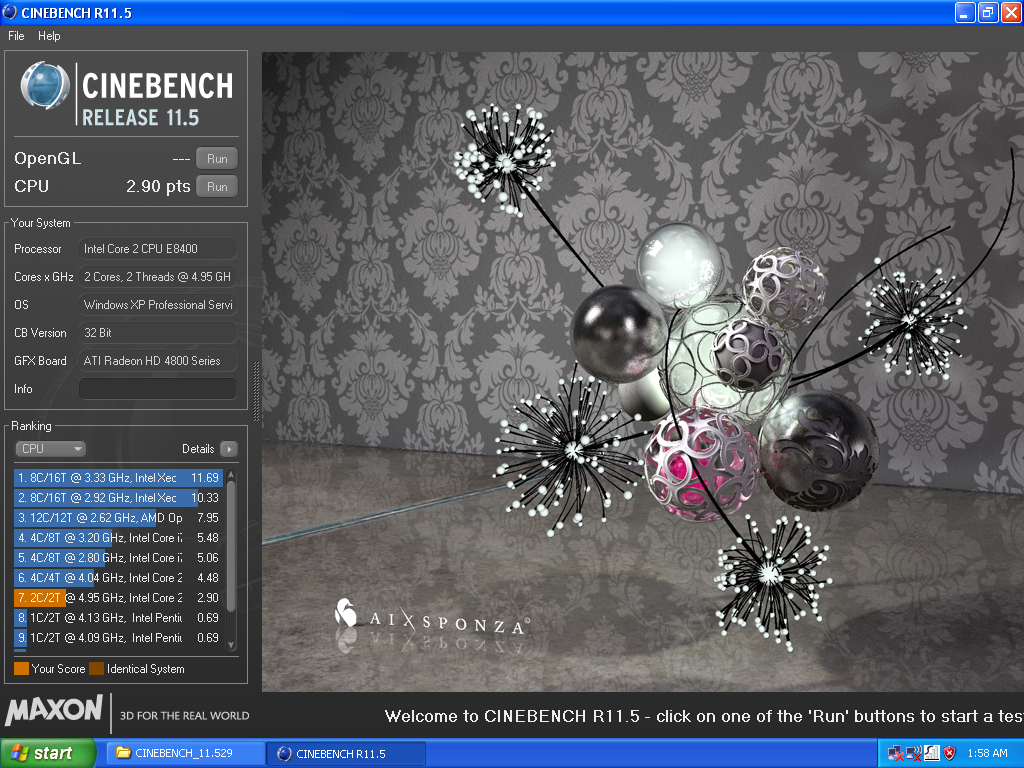This screenshot has height=768, width=1024.
Task: Click ranking list scroll down arrow
Action: coord(231,645)
